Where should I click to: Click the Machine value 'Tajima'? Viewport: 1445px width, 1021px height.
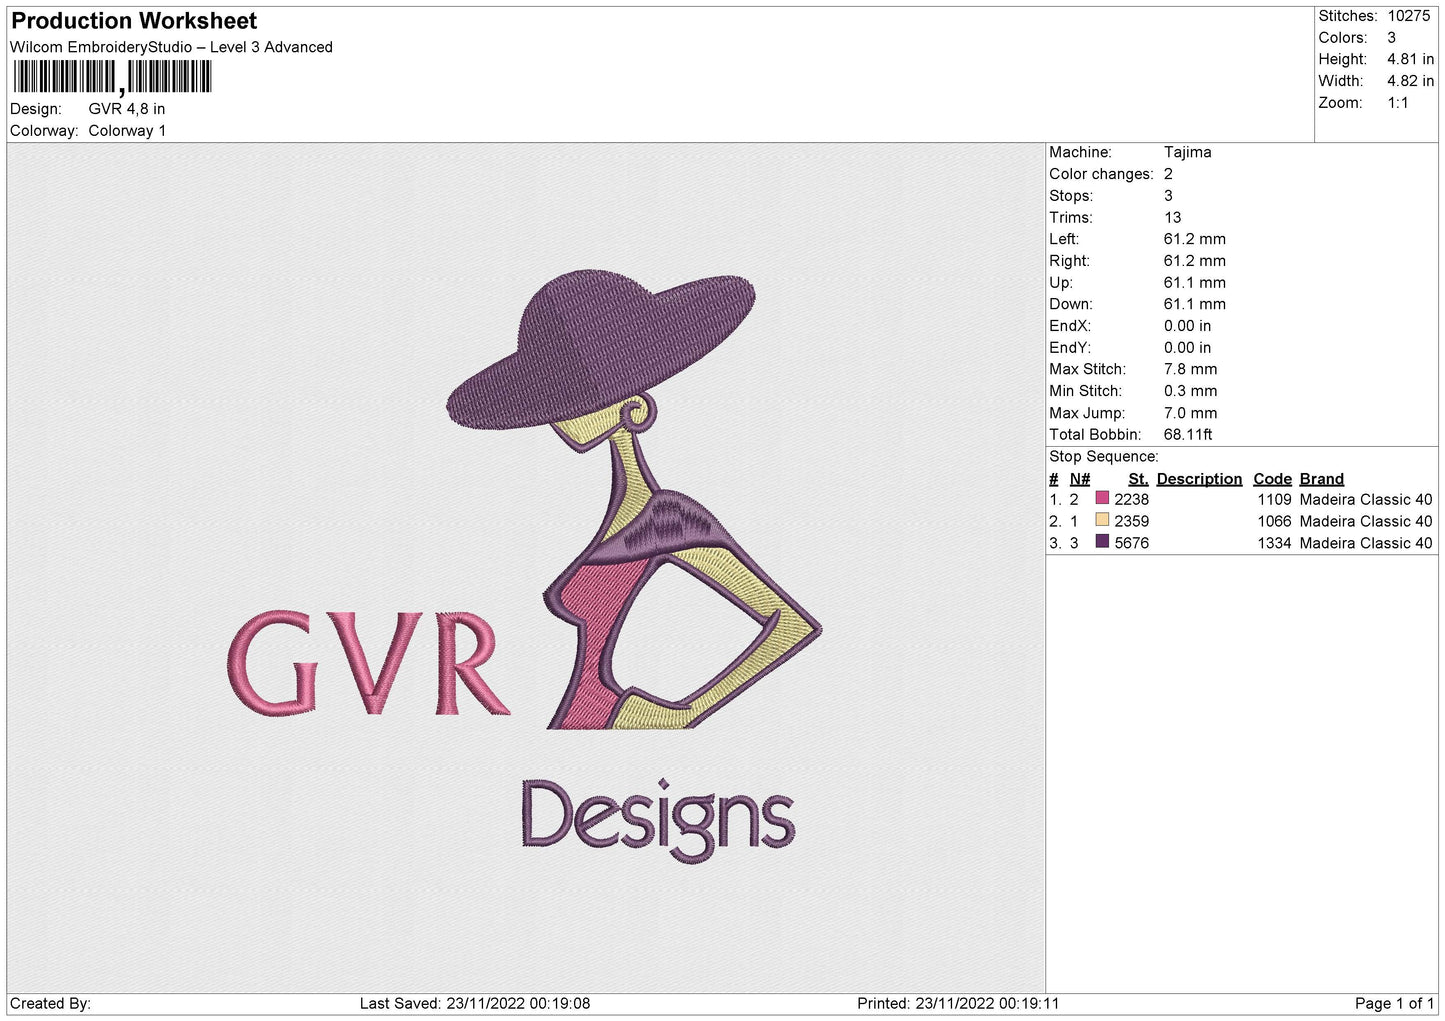pyautogui.click(x=1187, y=152)
